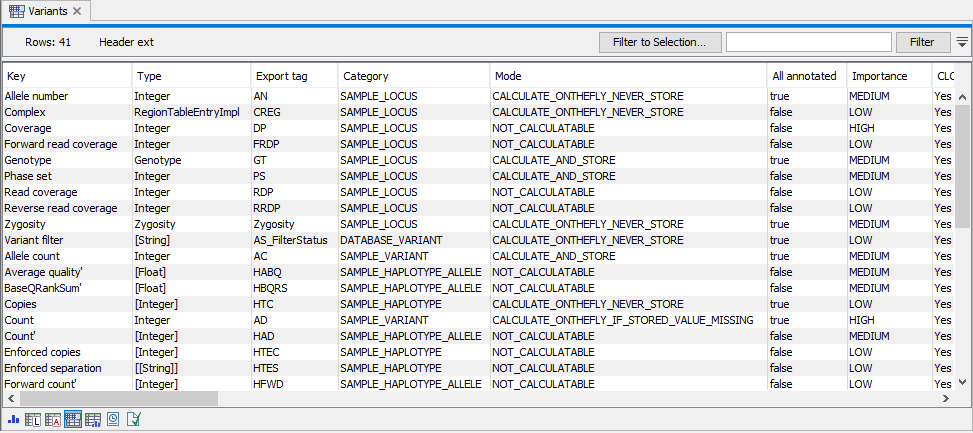Expand the advanced filter options arrow
The width and height of the screenshot is (973, 433).
coord(962,42)
